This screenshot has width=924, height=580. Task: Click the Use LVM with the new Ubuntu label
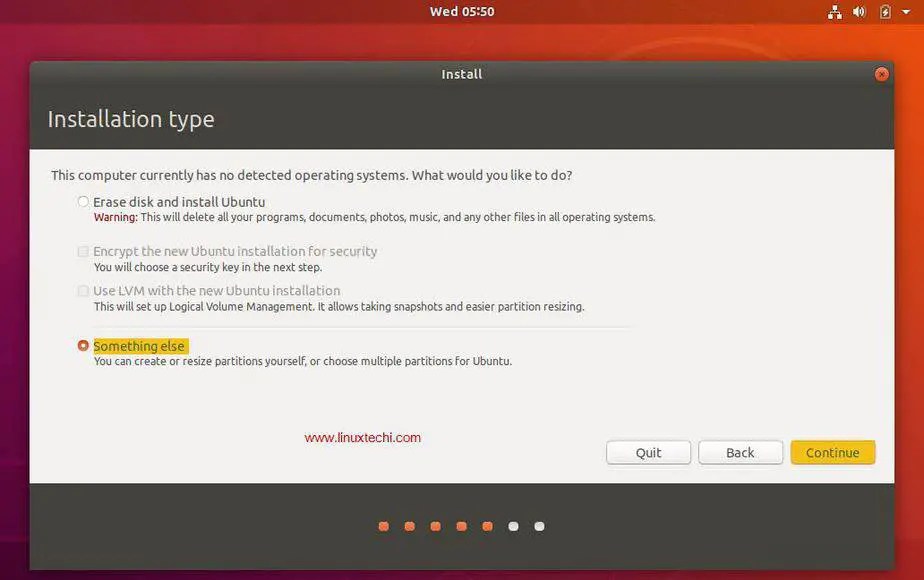click(x=217, y=291)
